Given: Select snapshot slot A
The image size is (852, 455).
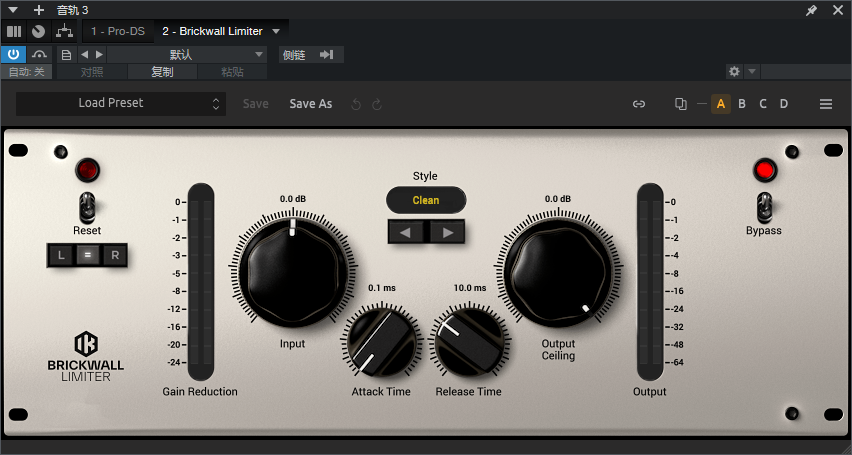Looking at the screenshot, I should coord(721,104).
